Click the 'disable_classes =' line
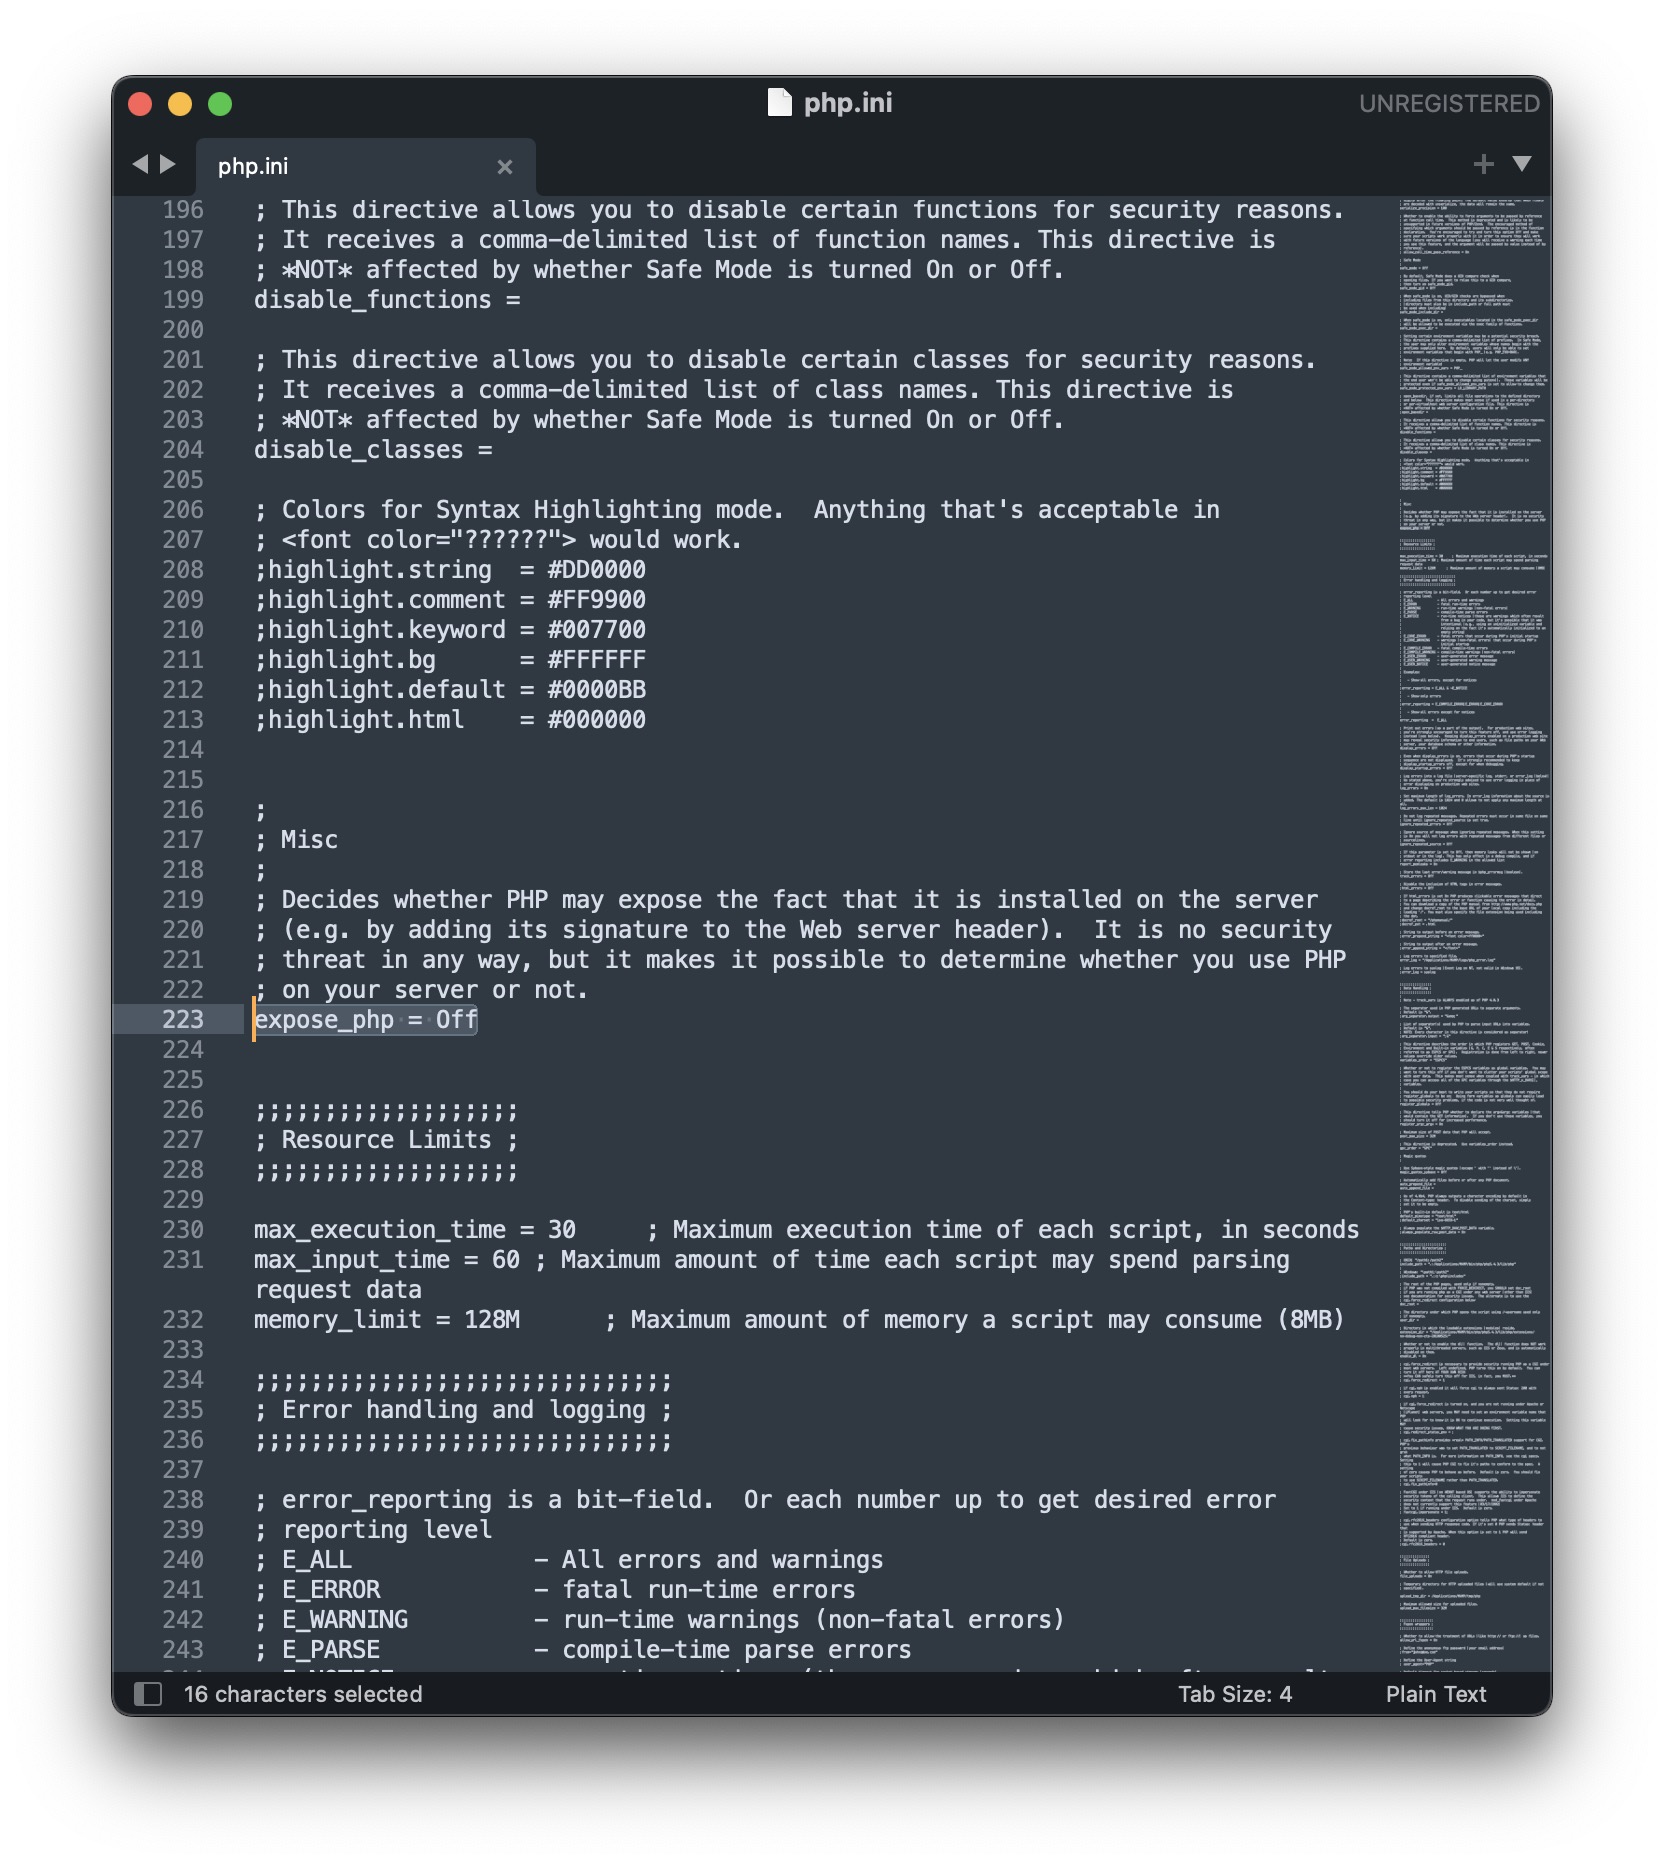 pyautogui.click(x=373, y=449)
